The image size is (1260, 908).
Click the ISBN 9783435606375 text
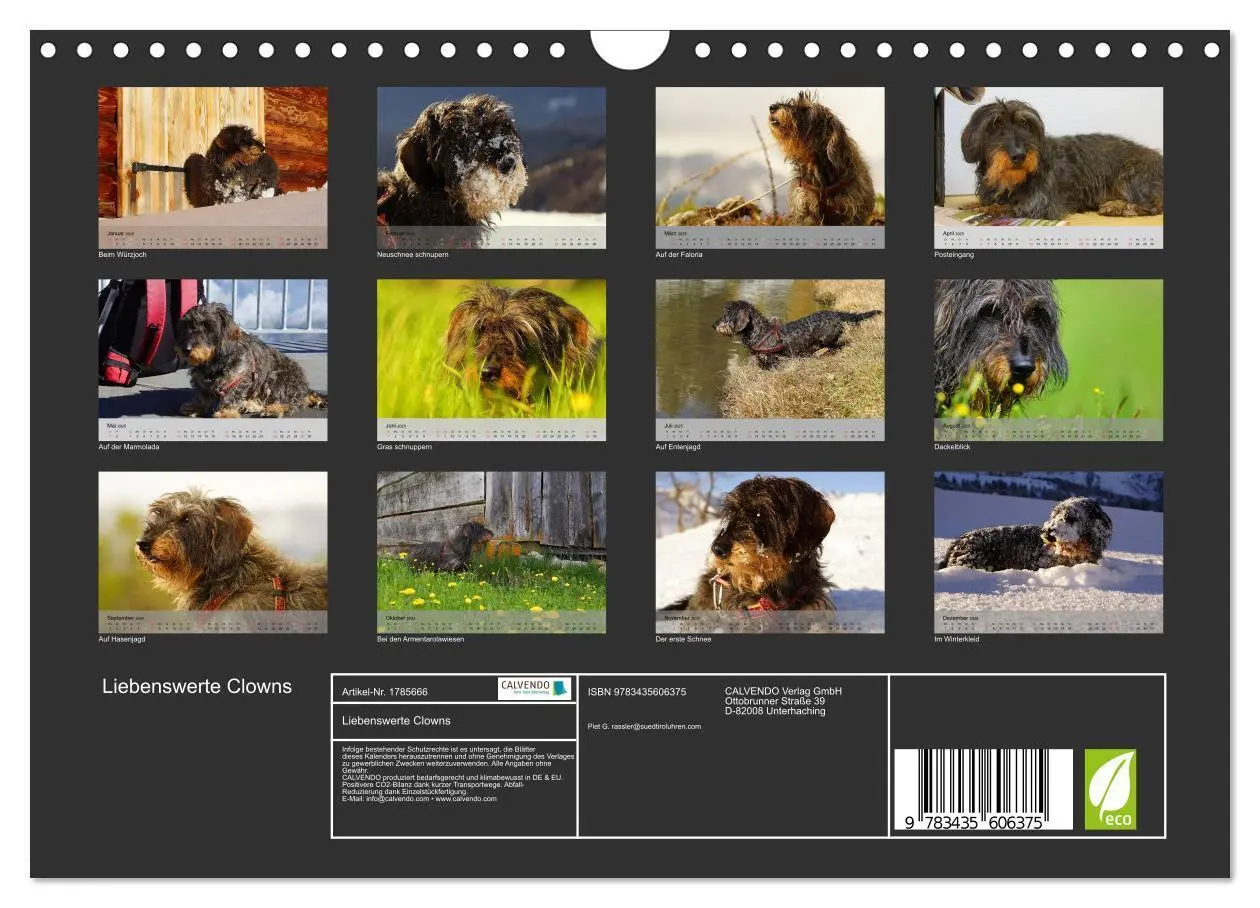[637, 692]
